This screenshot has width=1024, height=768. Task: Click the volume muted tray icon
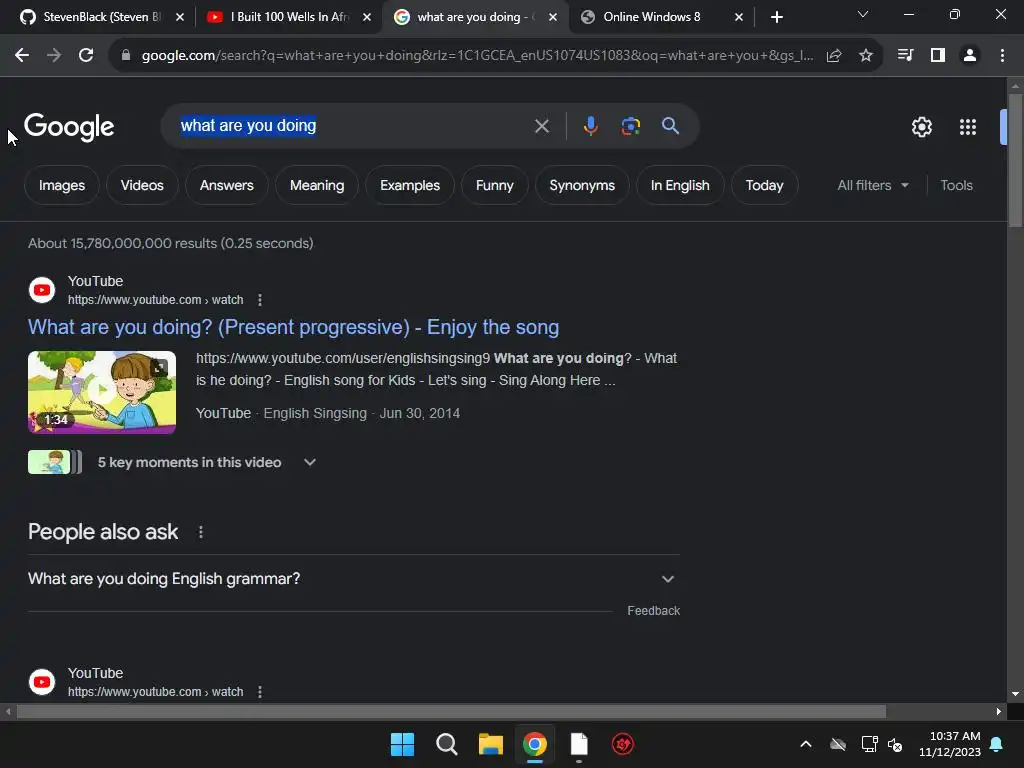click(x=895, y=744)
